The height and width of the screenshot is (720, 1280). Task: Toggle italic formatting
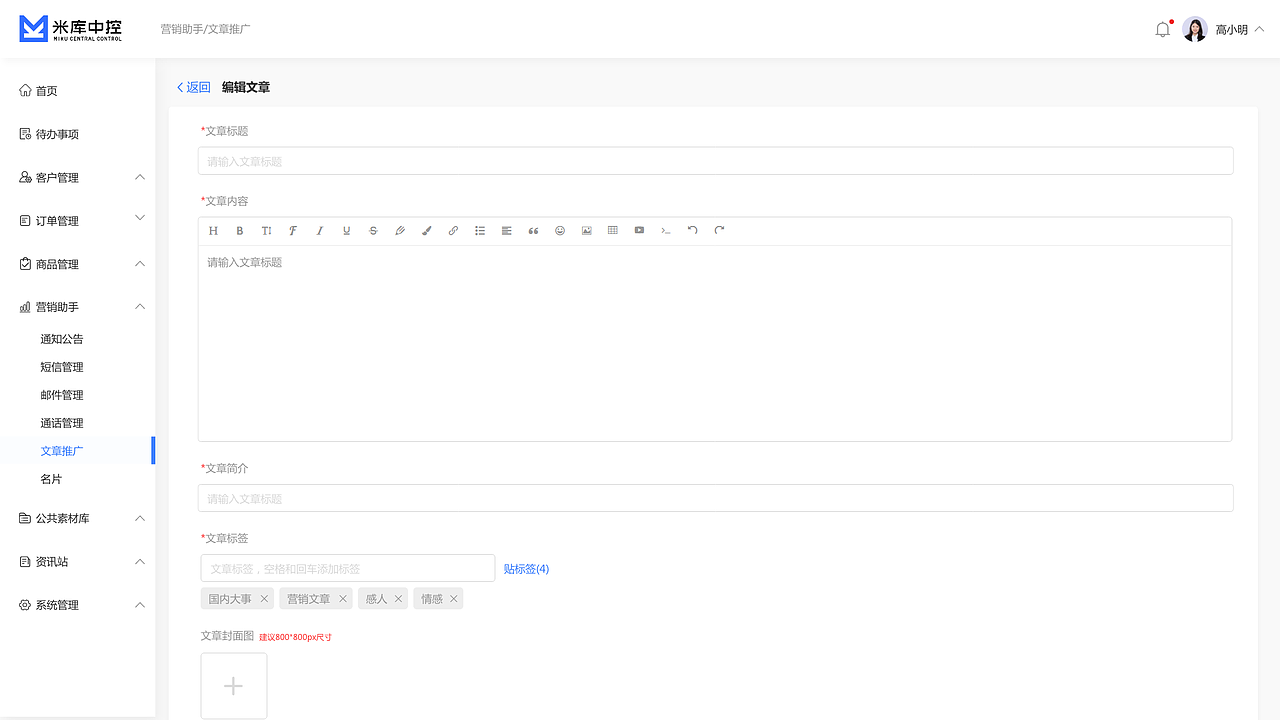coord(320,231)
